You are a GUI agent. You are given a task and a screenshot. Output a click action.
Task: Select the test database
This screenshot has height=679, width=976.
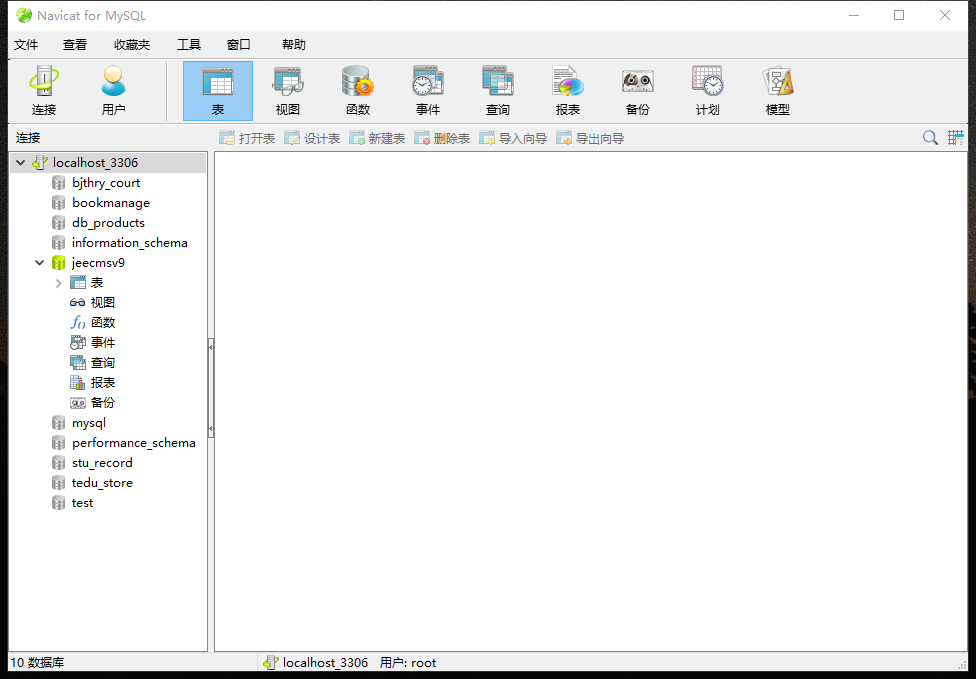82,502
